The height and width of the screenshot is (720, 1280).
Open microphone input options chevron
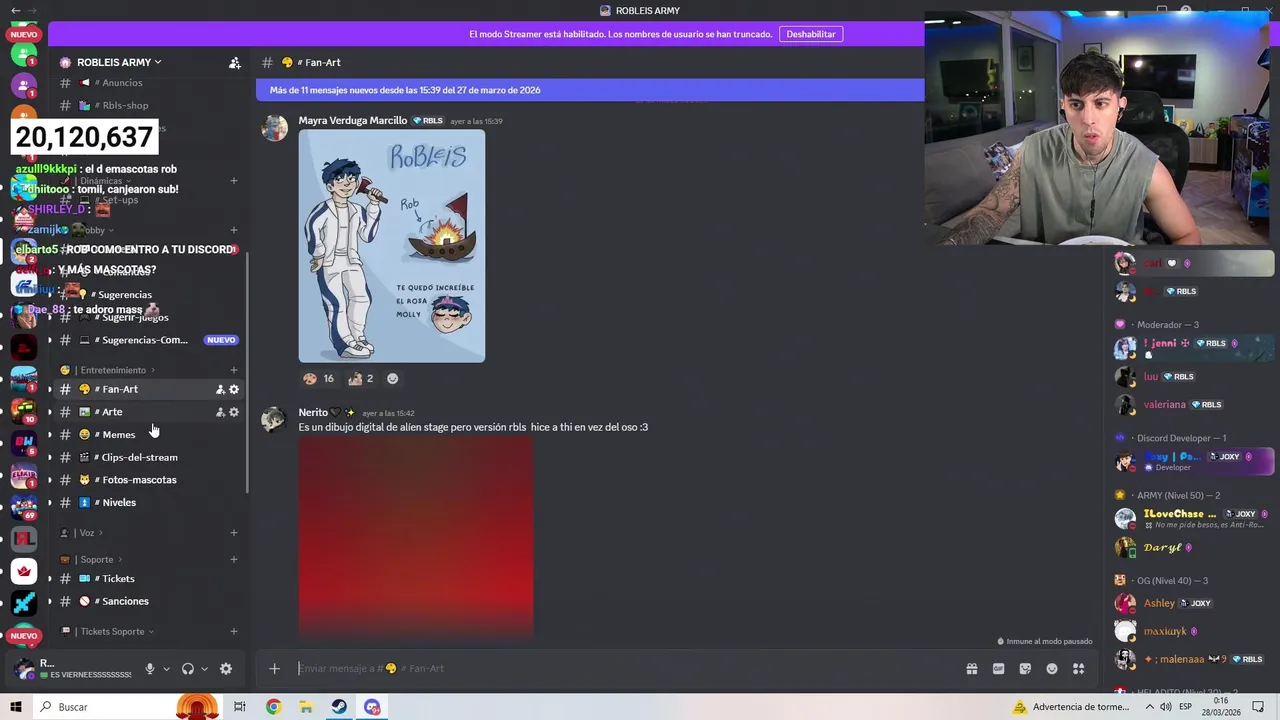pyautogui.click(x=166, y=669)
